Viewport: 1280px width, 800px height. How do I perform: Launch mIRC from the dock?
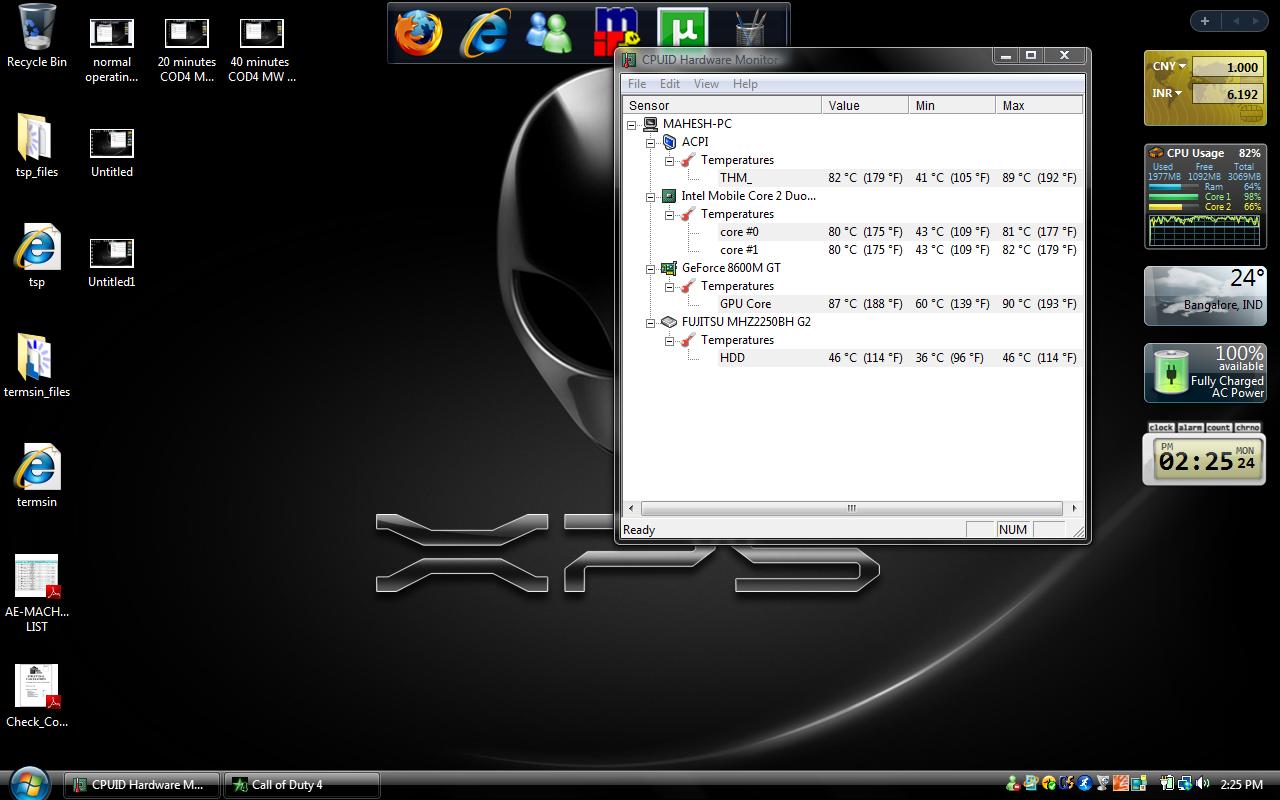point(616,33)
